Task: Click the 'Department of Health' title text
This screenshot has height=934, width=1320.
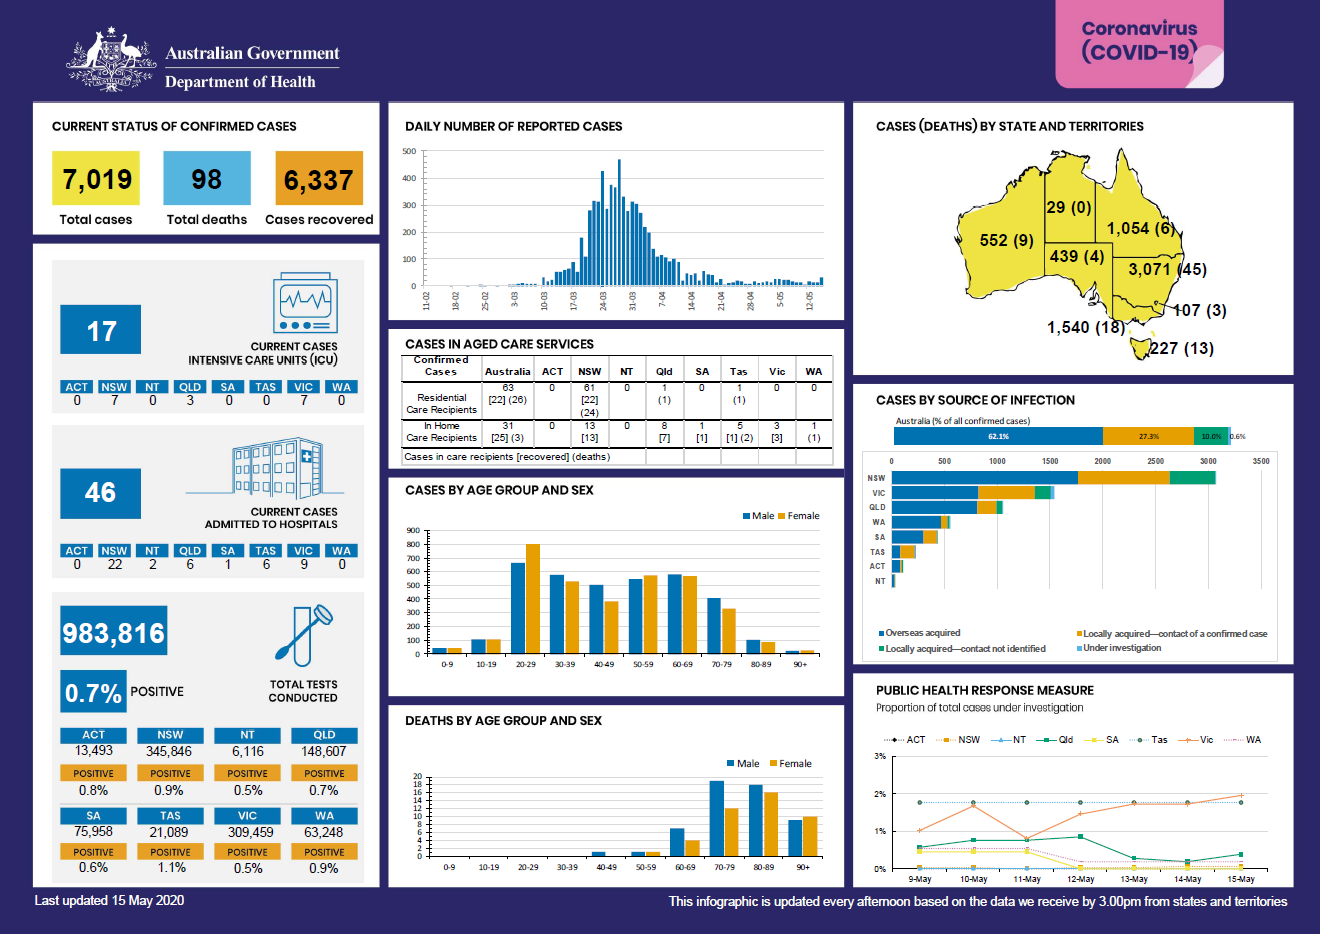Action: (x=240, y=82)
